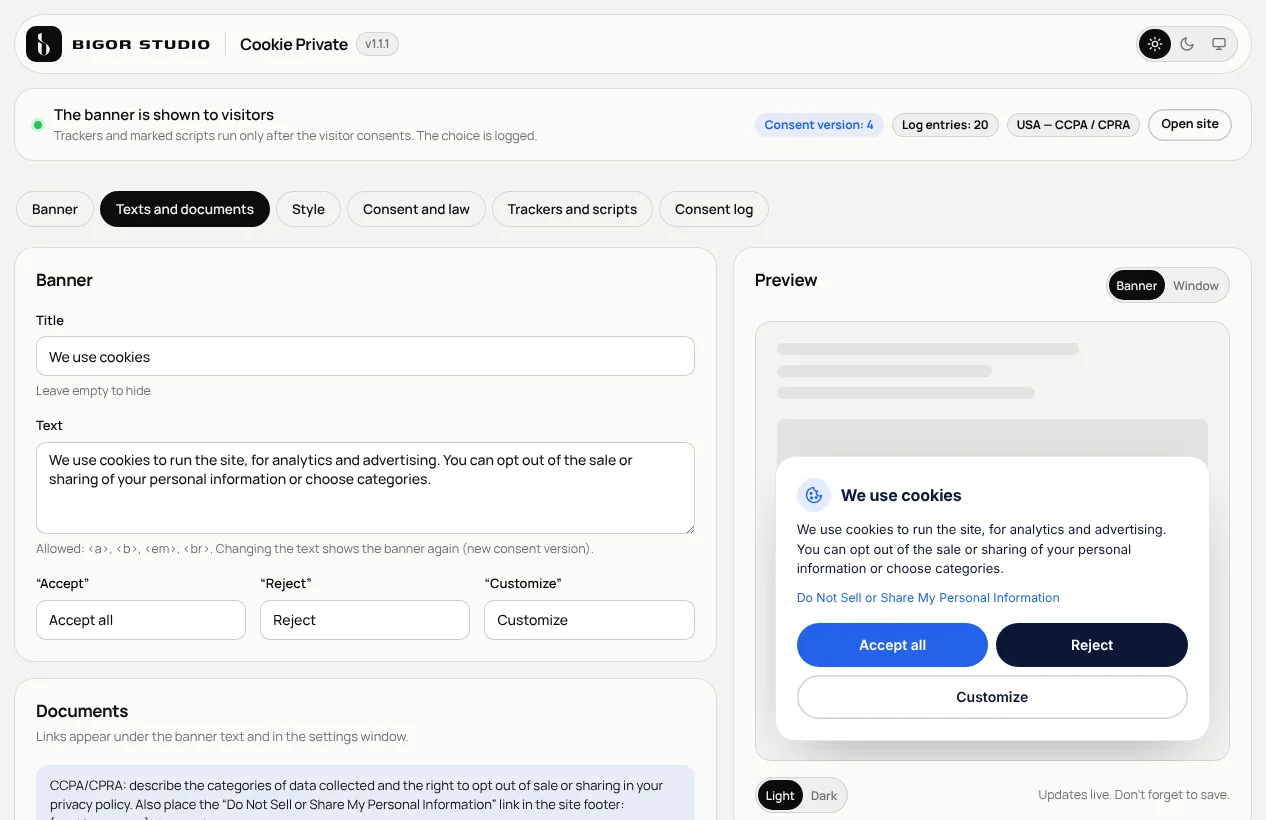Open the Texts and documents tab
Screen dimensions: 1266x820
pos(185,209)
